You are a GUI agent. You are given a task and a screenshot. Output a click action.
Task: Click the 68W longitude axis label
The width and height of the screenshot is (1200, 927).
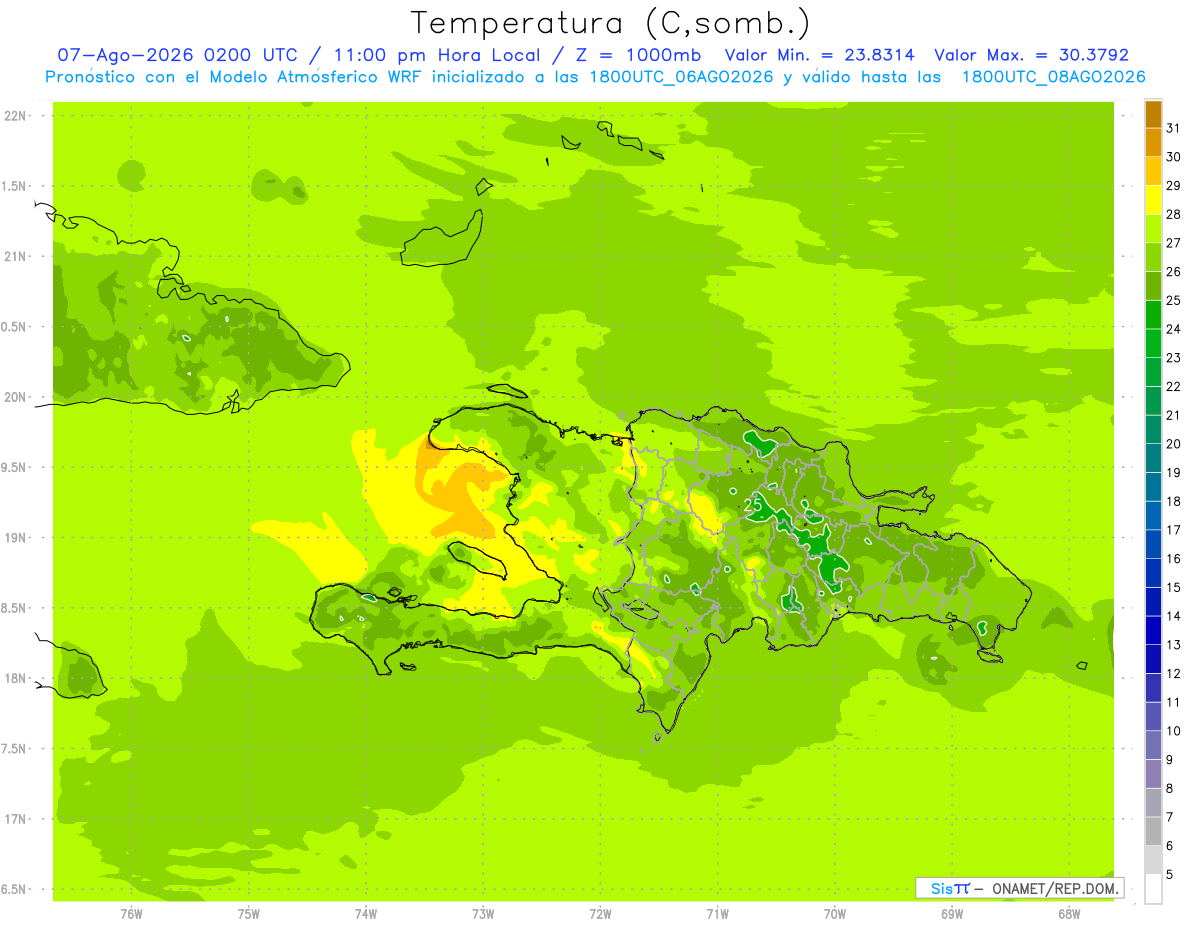coord(1069,914)
